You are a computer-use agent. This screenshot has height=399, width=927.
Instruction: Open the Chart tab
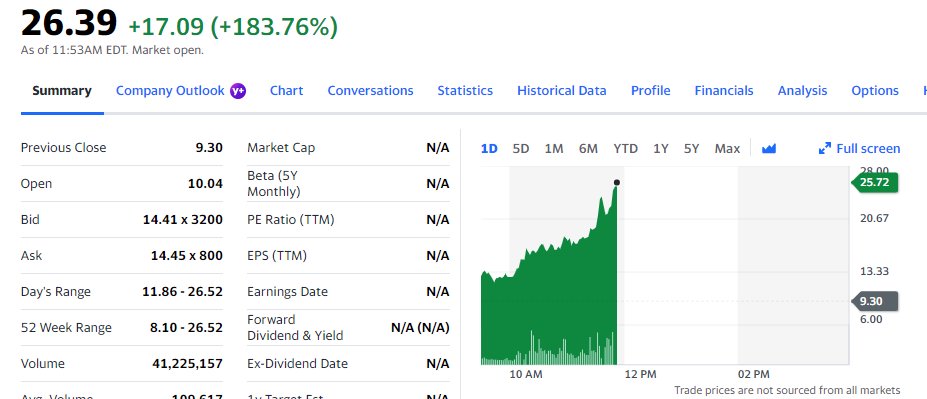click(x=287, y=91)
